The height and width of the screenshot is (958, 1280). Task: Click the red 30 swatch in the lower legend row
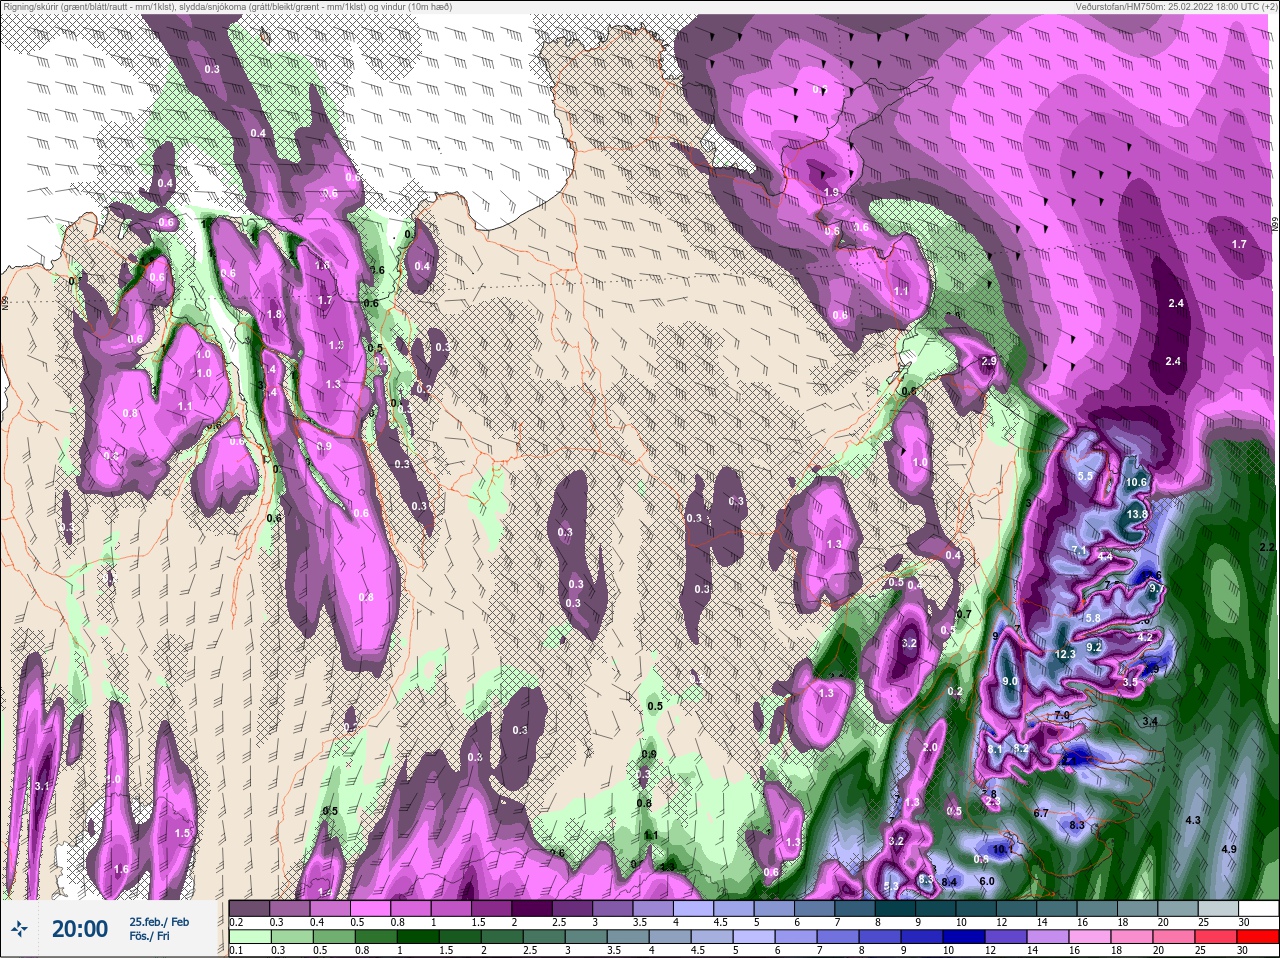coord(1257,937)
